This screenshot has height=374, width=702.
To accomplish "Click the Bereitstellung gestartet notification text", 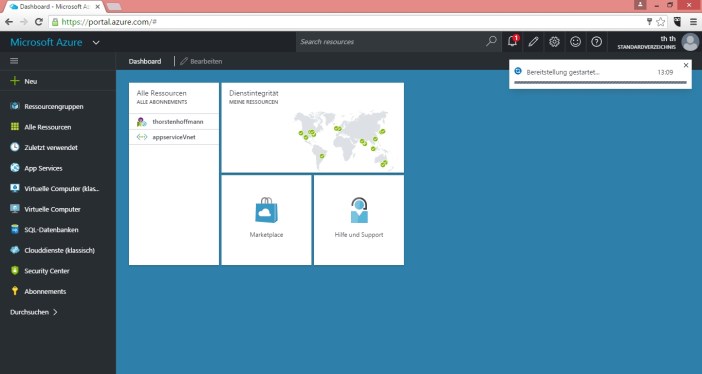I will [x=563, y=72].
